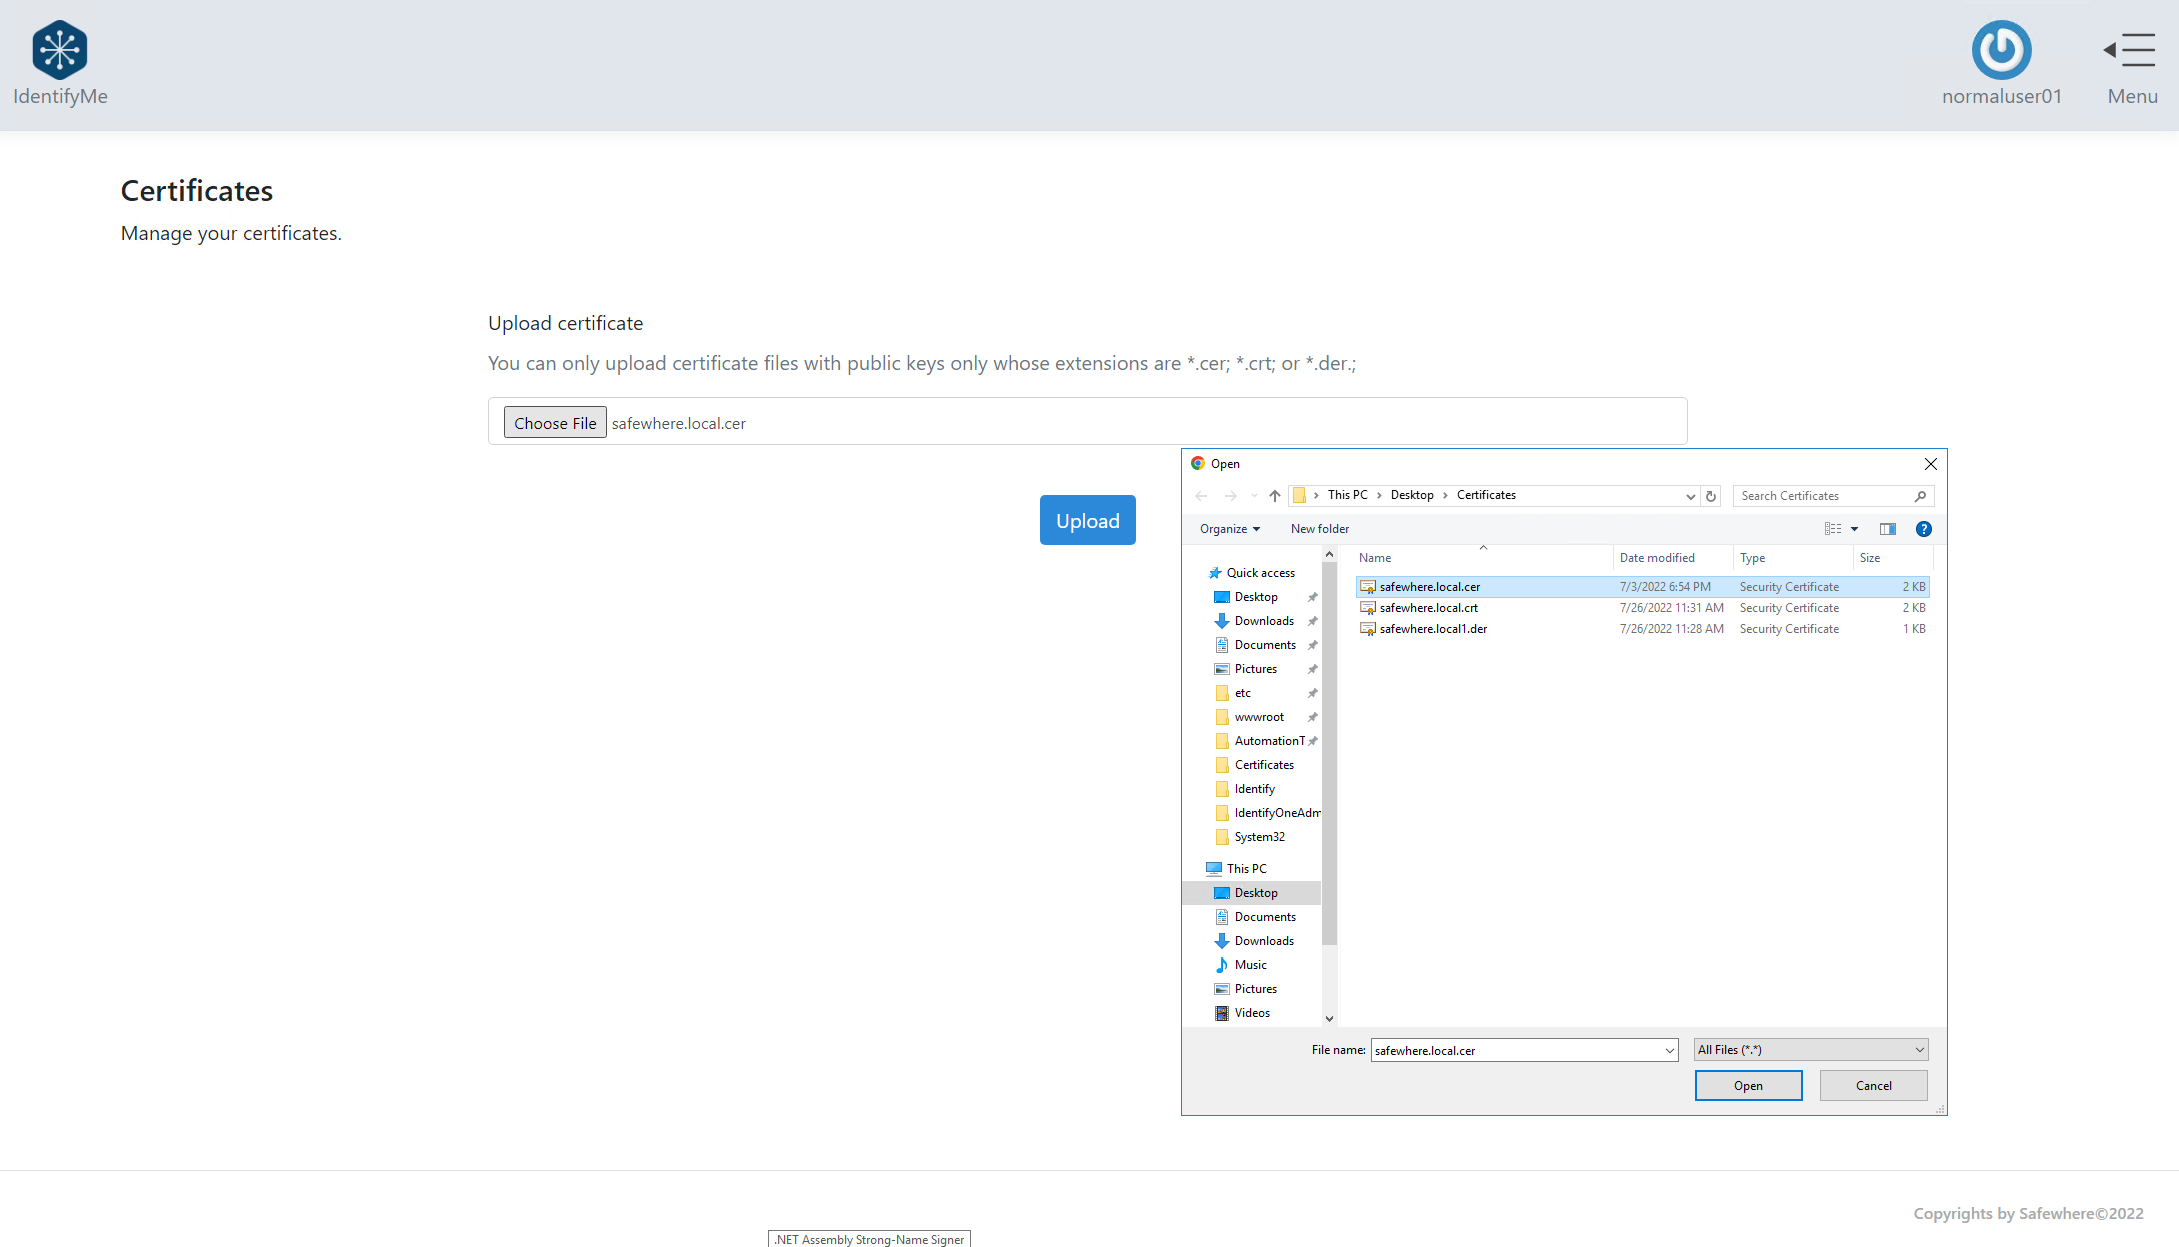Click the up-folder arrow in dialog
Viewport: 2179px width, 1247px height.
pos(1274,496)
